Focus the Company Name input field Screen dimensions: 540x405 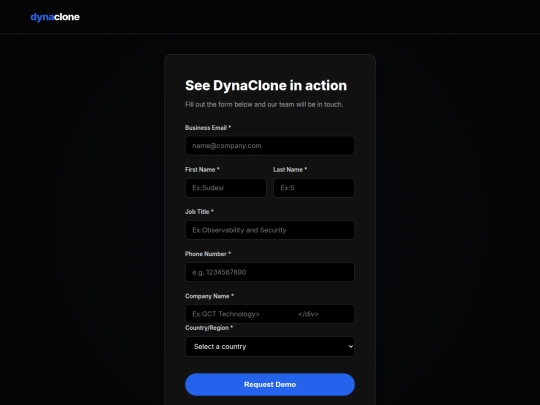[x=270, y=314]
